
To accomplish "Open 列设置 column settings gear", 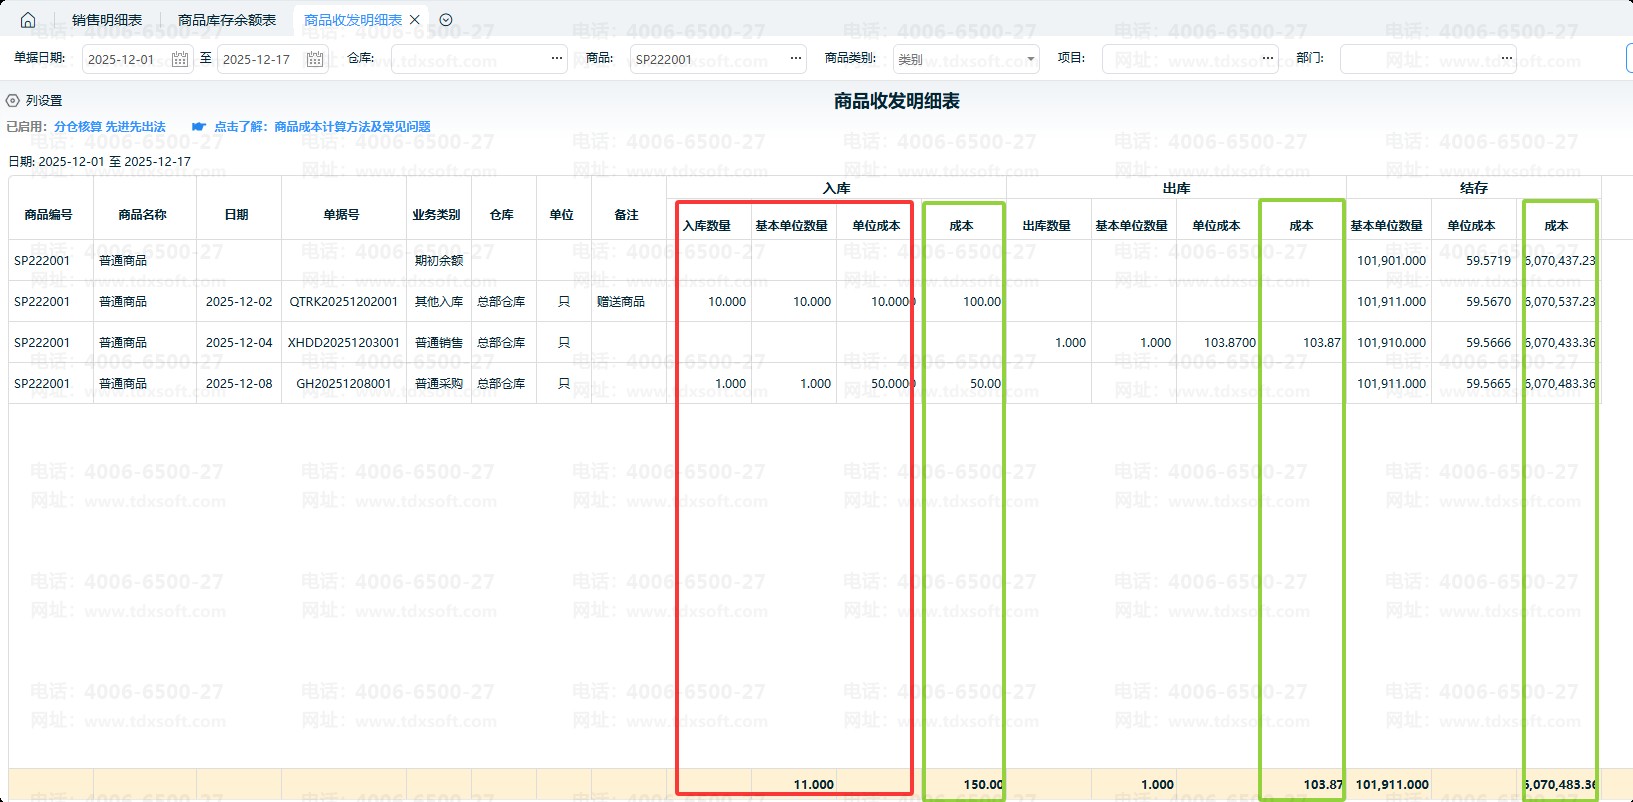I will [x=13, y=101].
